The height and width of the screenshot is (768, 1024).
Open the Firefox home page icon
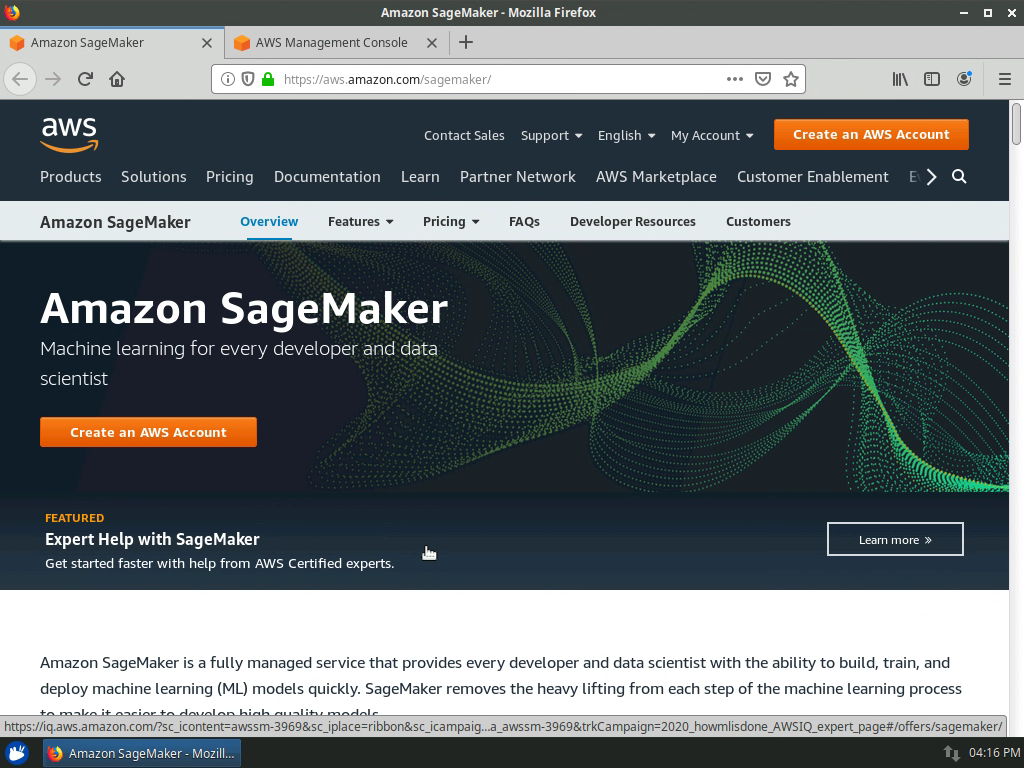click(117, 80)
